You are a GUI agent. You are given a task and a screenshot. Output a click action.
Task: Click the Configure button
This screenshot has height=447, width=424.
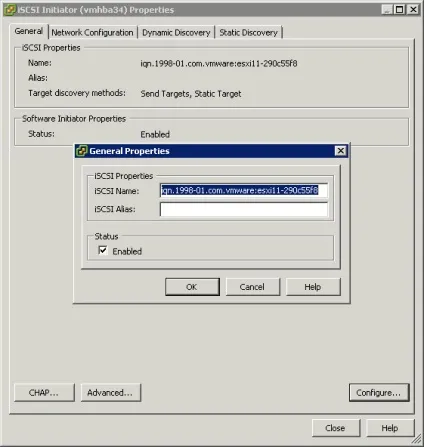(x=379, y=393)
